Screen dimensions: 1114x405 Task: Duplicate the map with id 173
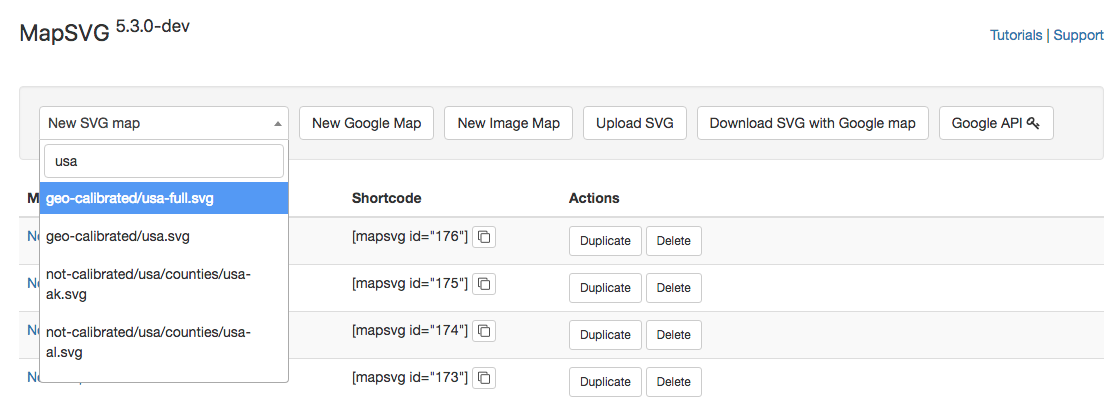click(x=605, y=382)
